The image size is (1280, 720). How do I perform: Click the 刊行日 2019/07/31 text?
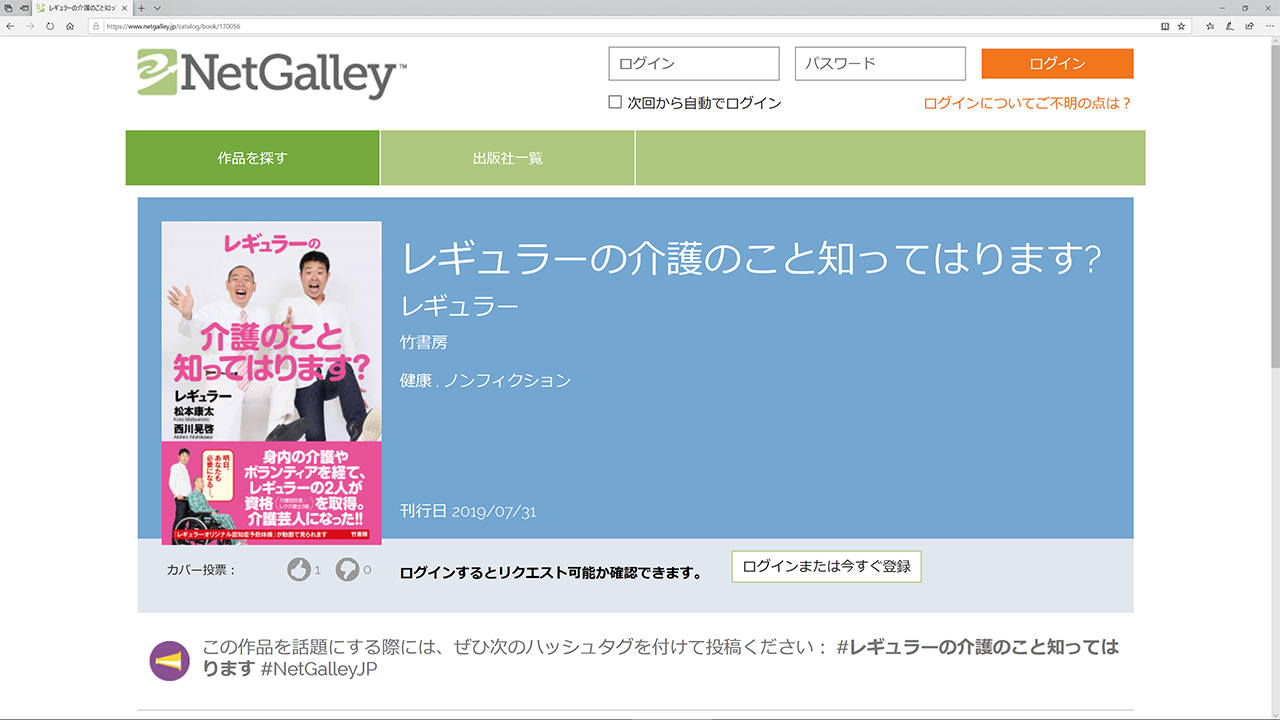(x=468, y=511)
